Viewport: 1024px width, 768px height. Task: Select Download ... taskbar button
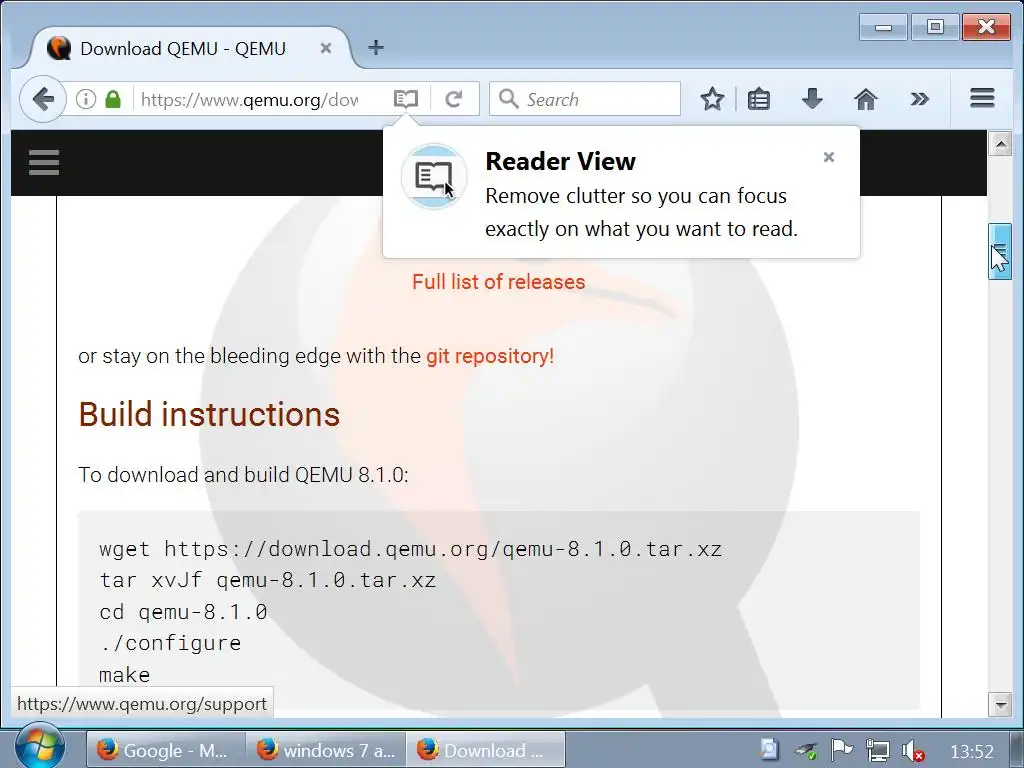pyautogui.click(x=485, y=750)
